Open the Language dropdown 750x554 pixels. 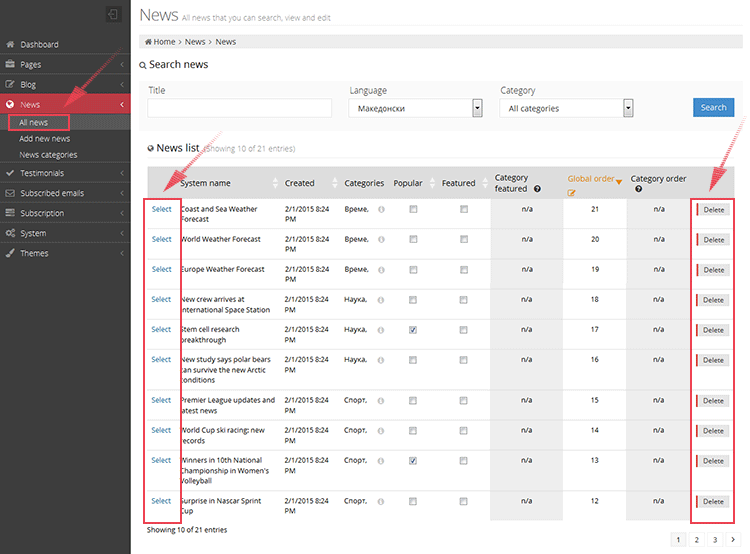(477, 108)
